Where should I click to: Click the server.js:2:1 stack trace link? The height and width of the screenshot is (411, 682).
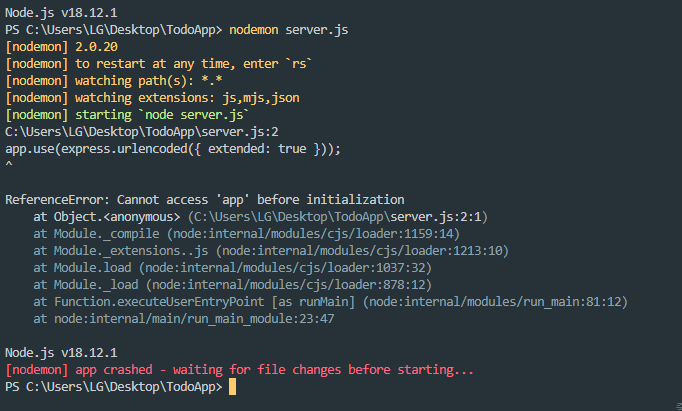pyautogui.click(x=338, y=217)
